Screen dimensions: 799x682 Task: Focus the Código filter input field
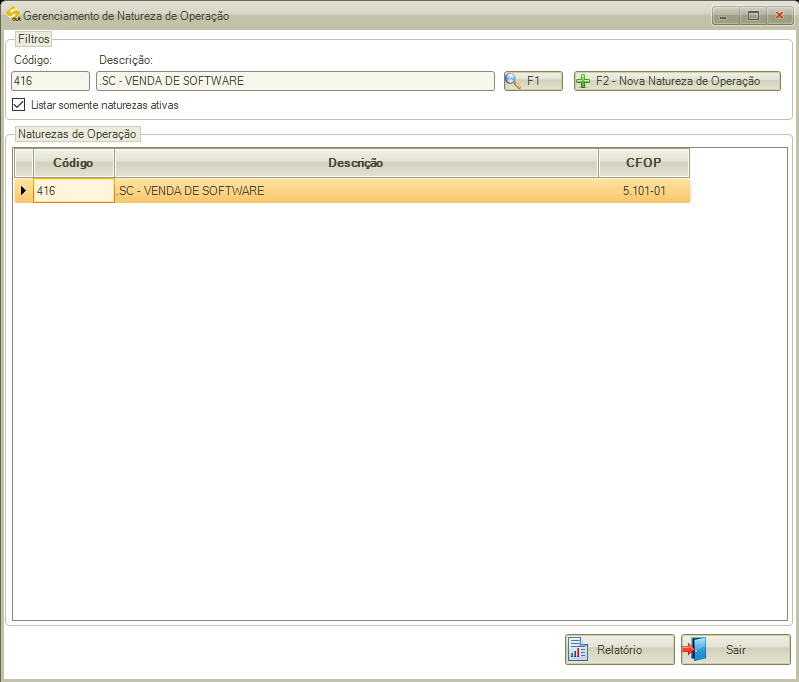(x=50, y=81)
